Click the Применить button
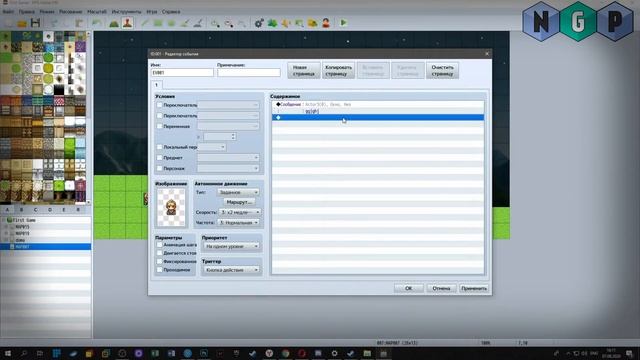The width and height of the screenshot is (640, 360). (474, 288)
